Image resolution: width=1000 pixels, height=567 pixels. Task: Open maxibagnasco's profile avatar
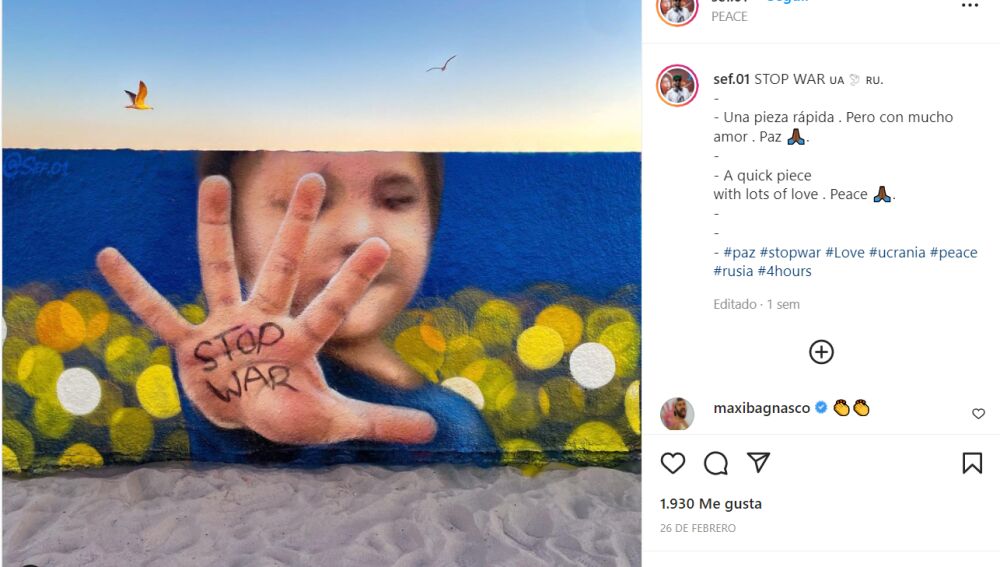pyautogui.click(x=677, y=414)
